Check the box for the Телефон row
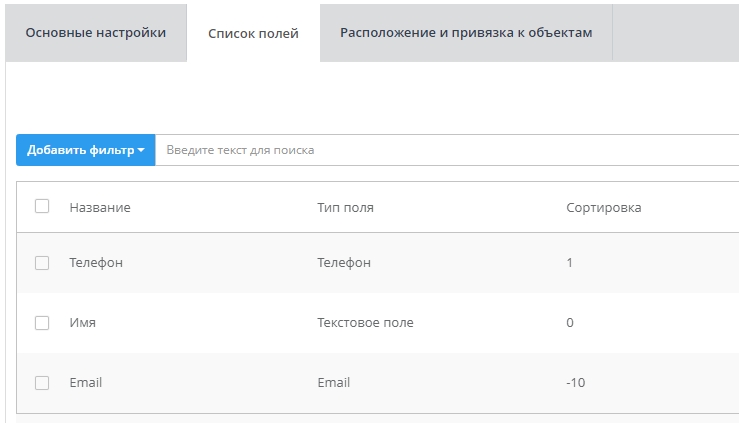Image resolution: width=739 pixels, height=423 pixels. (42, 263)
